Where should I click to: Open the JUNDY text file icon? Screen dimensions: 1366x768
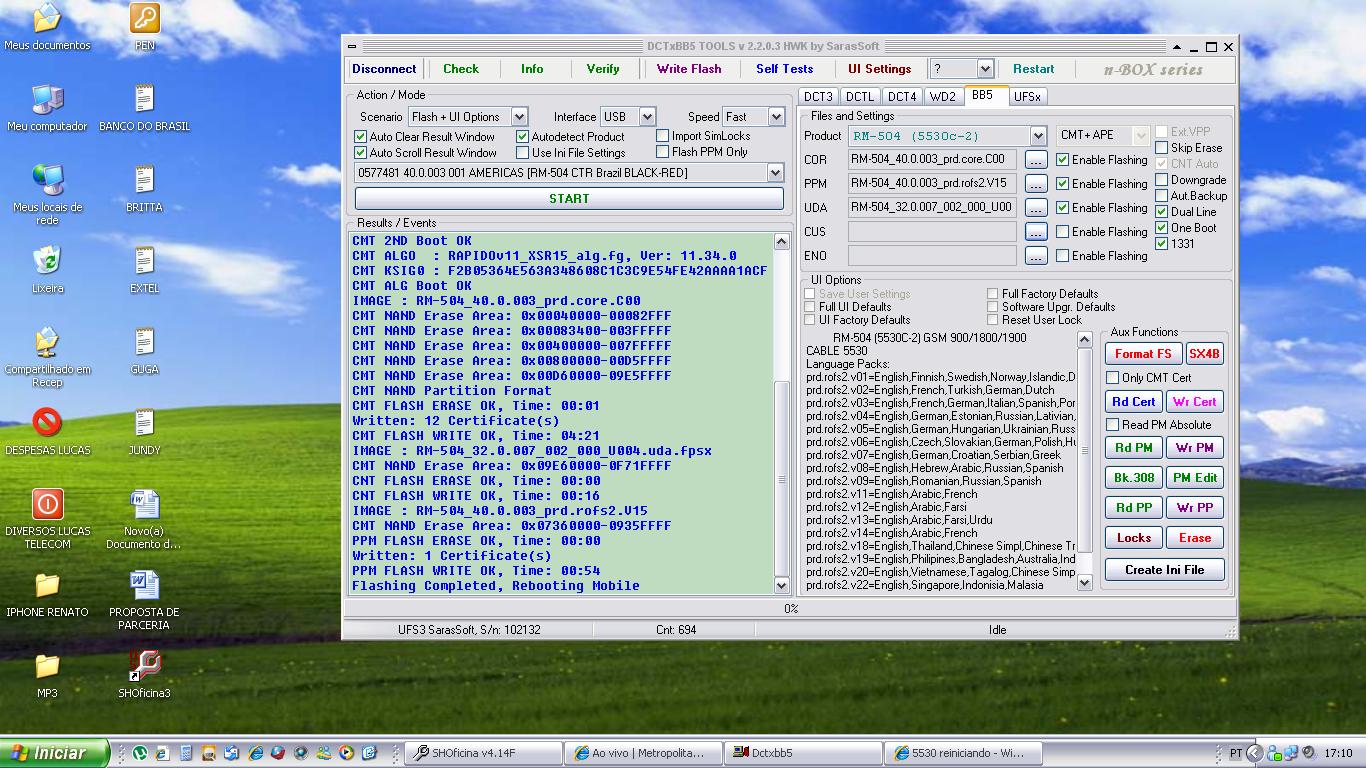(x=145, y=431)
